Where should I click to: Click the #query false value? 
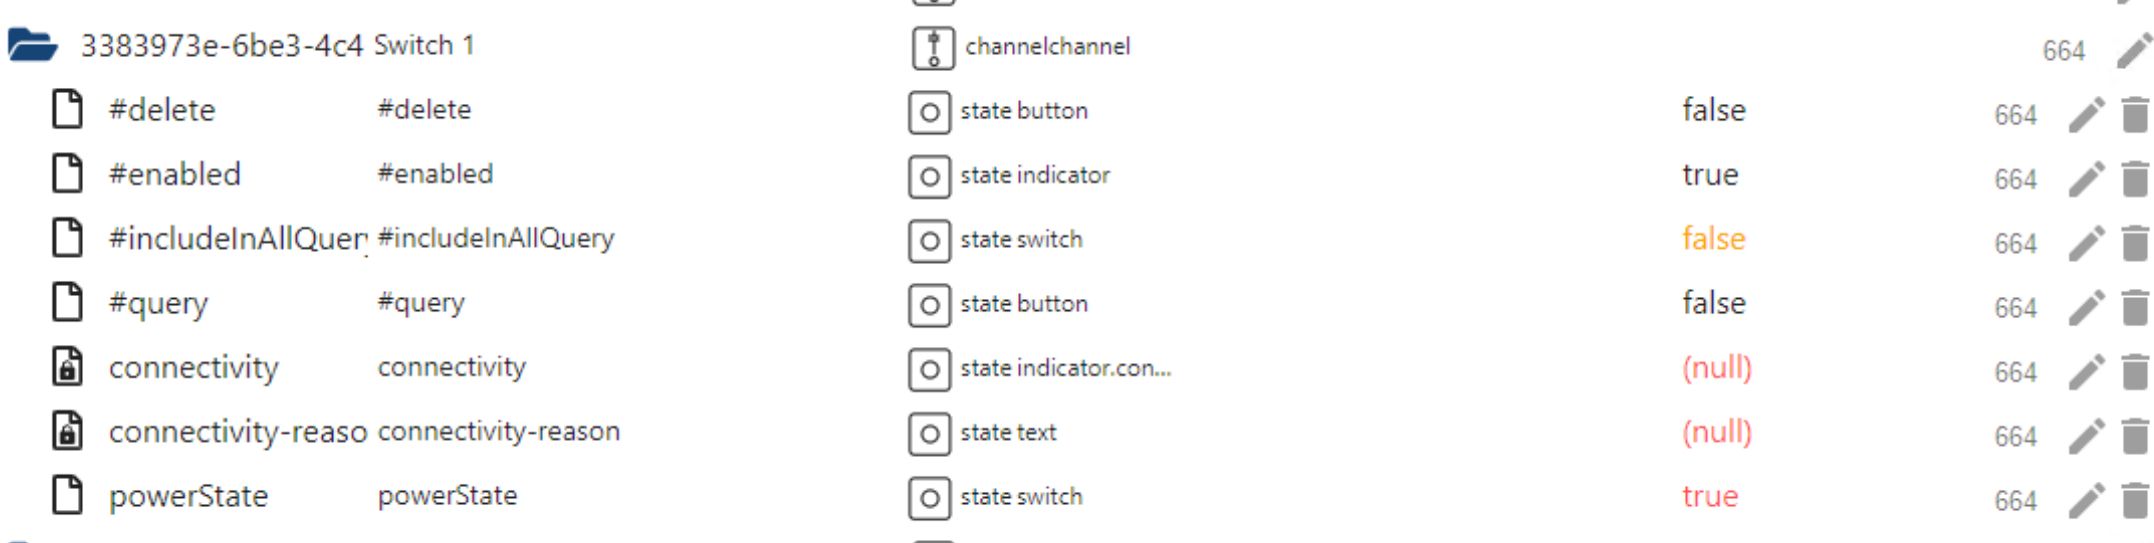click(x=1713, y=303)
